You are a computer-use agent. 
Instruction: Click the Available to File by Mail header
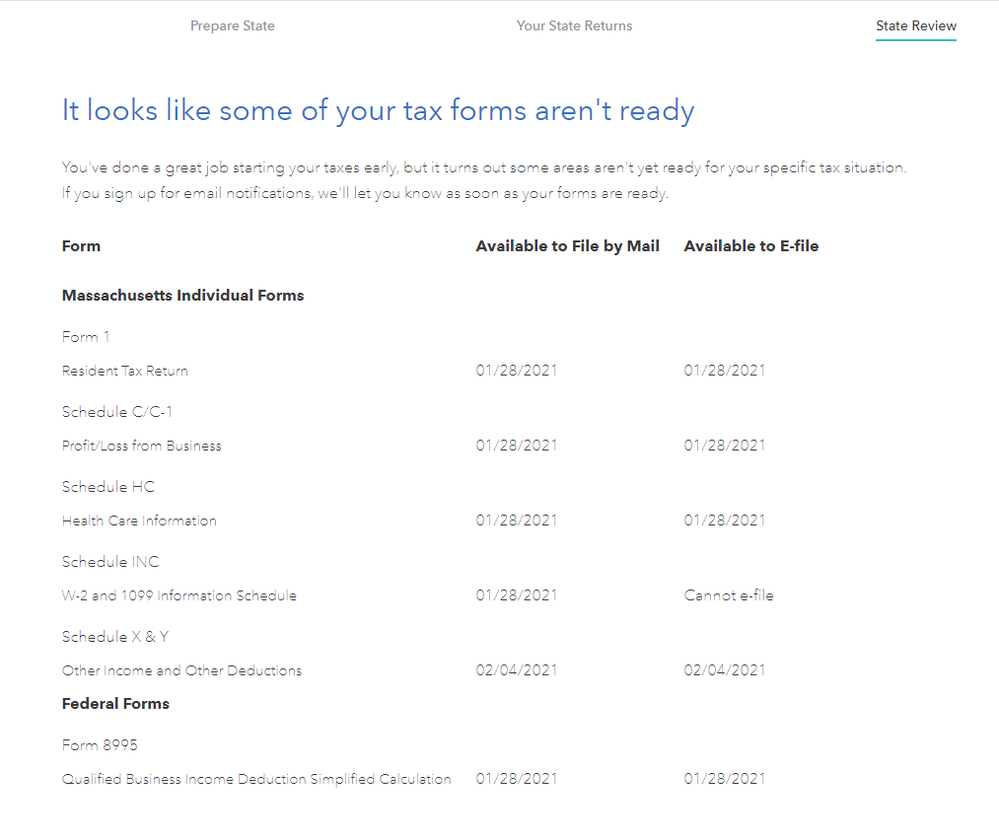tap(567, 246)
